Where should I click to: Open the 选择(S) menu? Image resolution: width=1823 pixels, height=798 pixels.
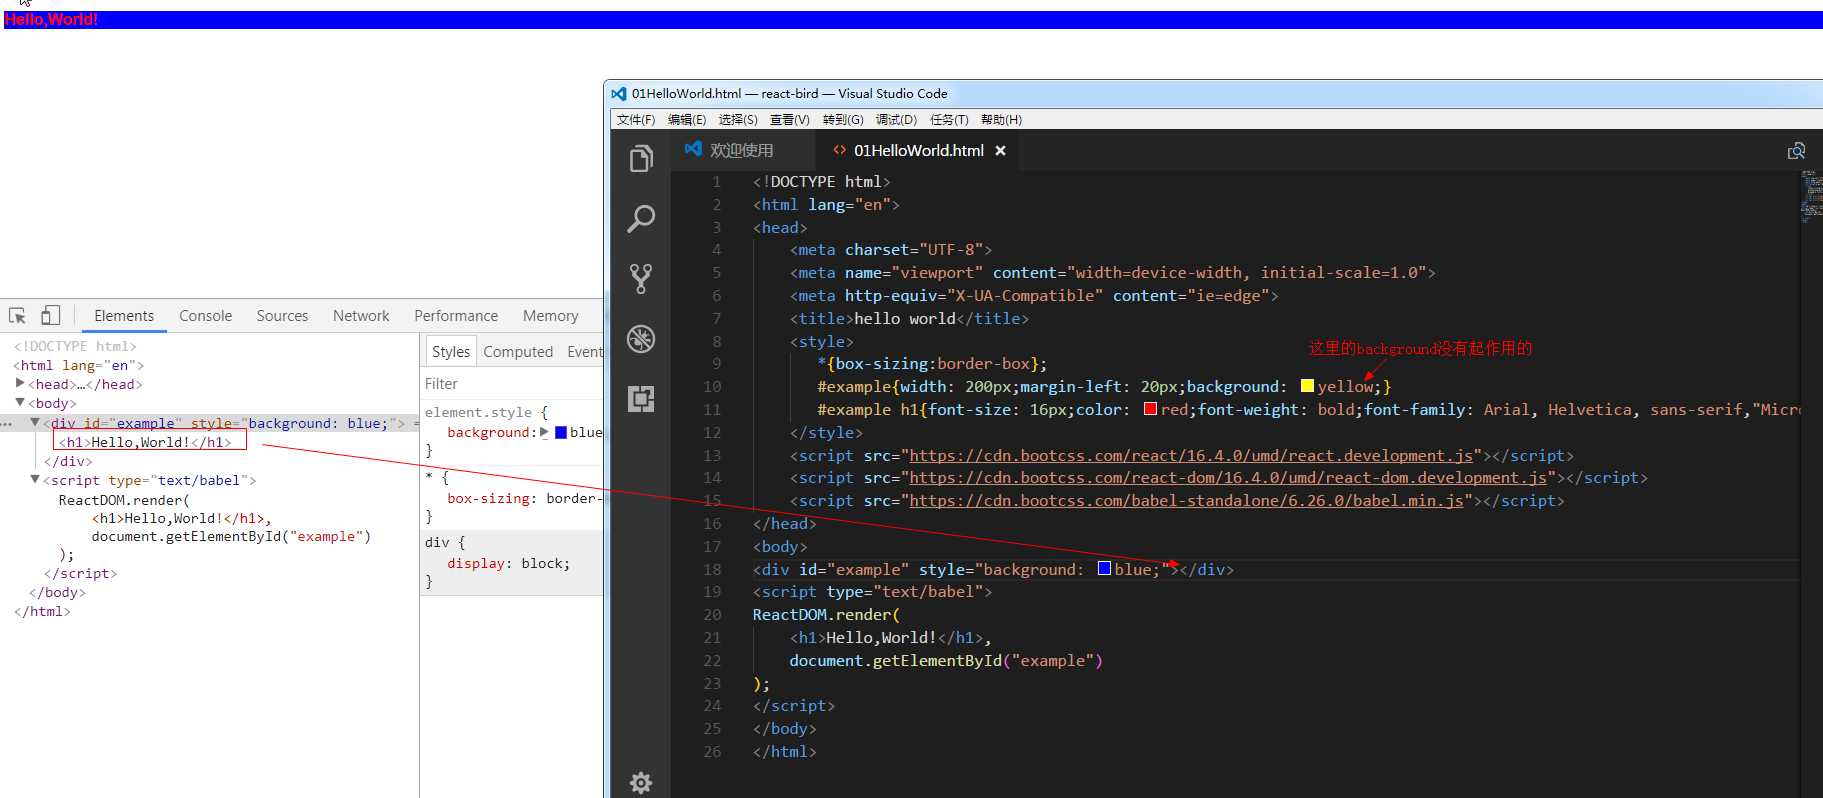[738, 119]
